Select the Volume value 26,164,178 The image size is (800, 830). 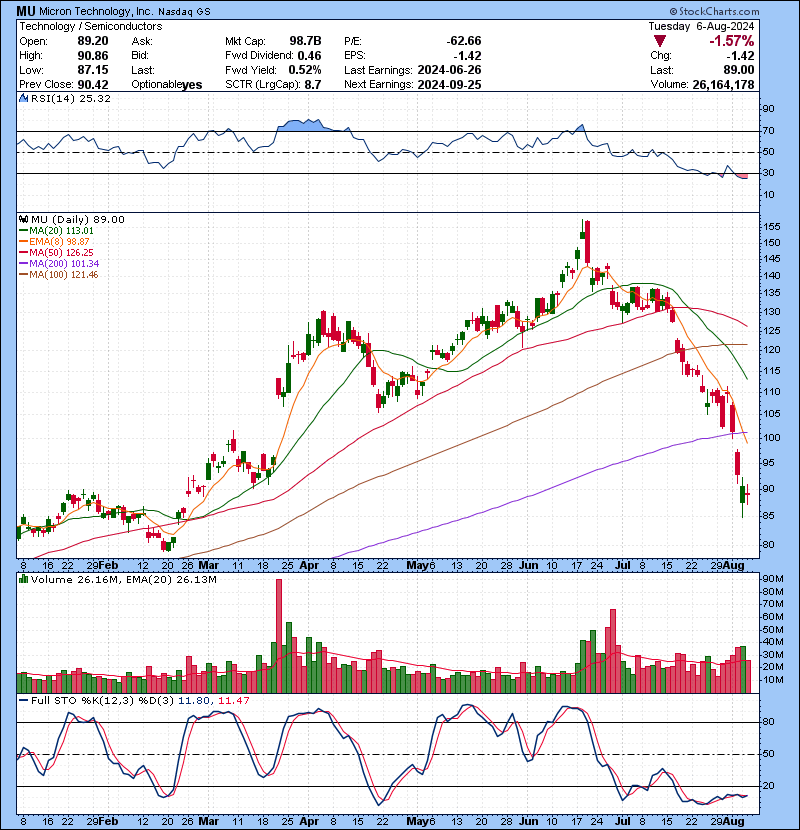click(723, 85)
